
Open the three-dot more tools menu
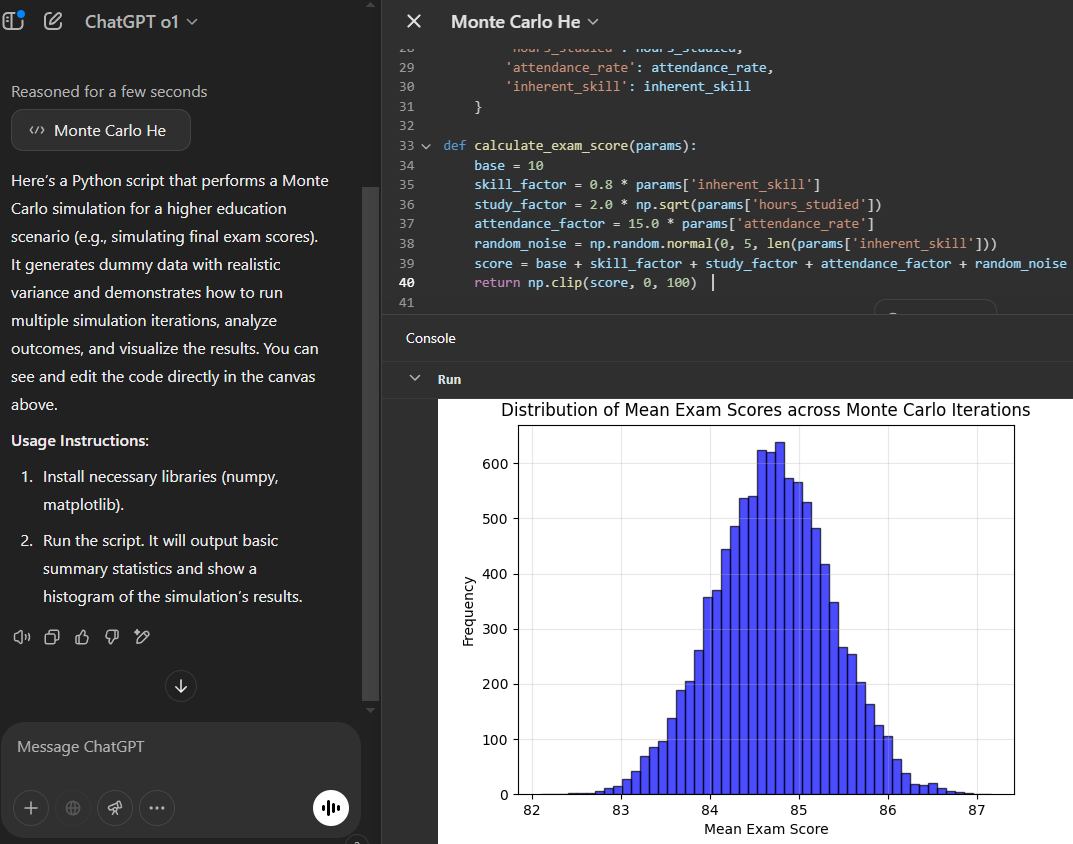157,808
